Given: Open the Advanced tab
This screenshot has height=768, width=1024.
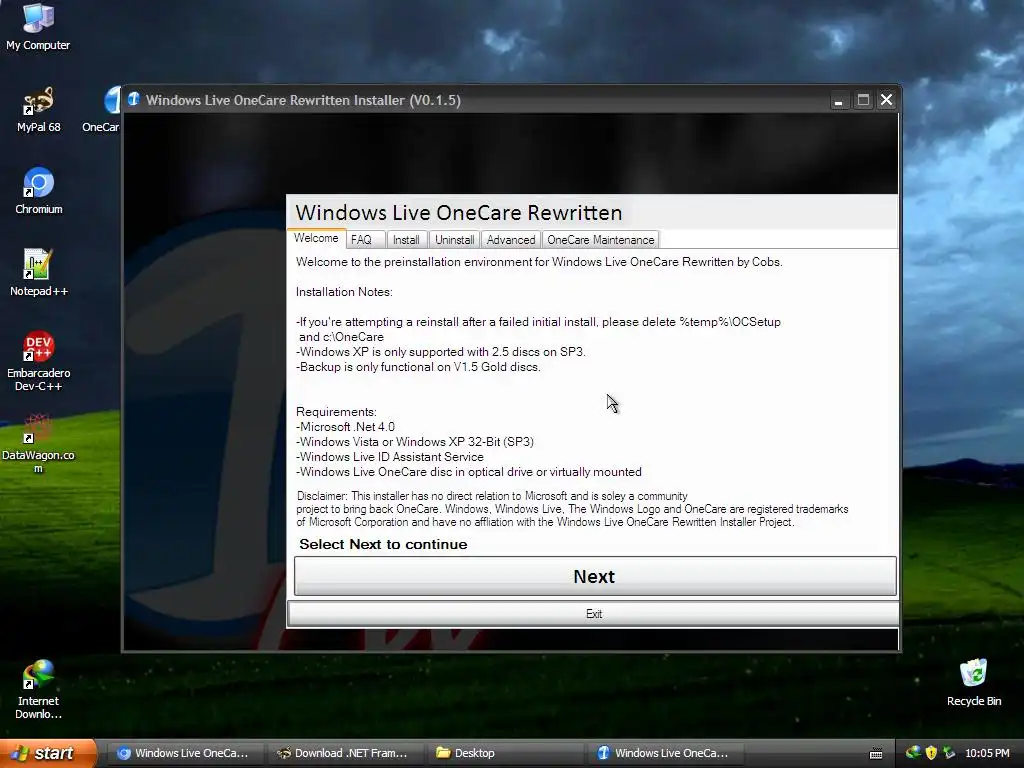Looking at the screenshot, I should tap(511, 240).
